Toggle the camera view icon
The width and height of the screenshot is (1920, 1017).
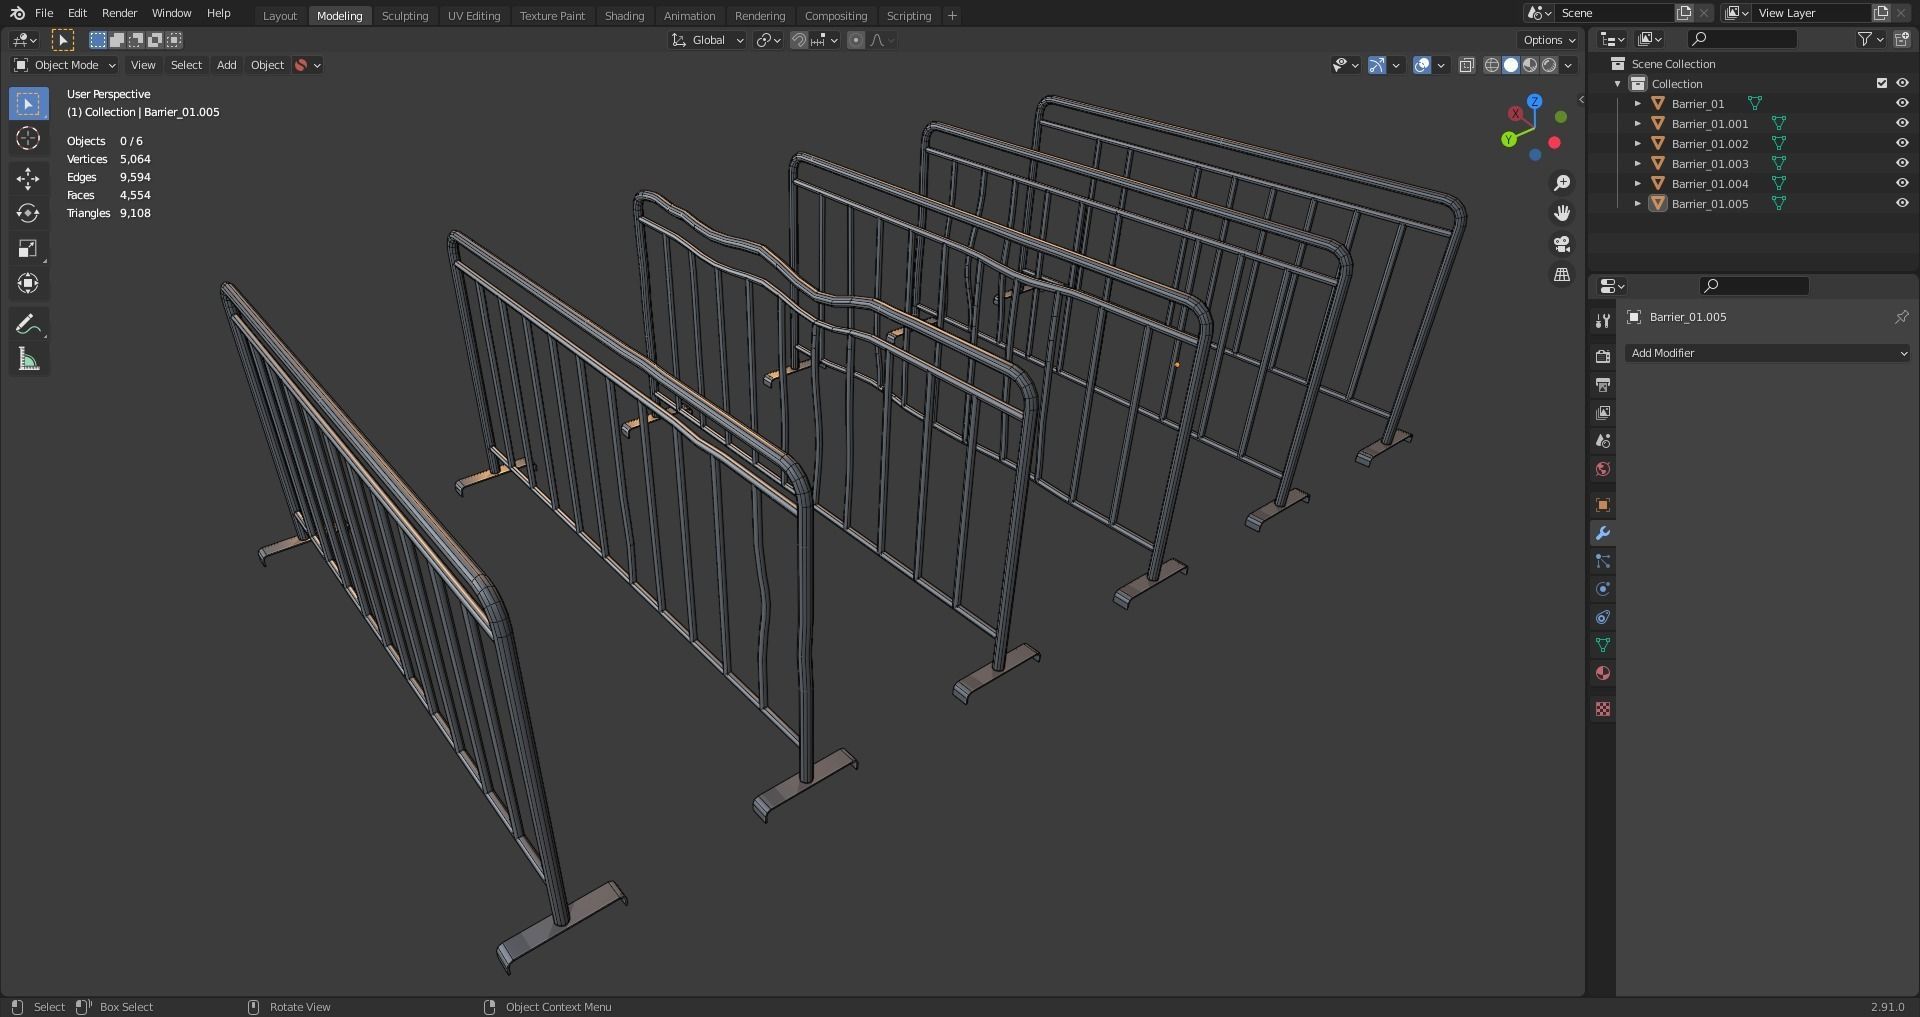tap(1562, 244)
